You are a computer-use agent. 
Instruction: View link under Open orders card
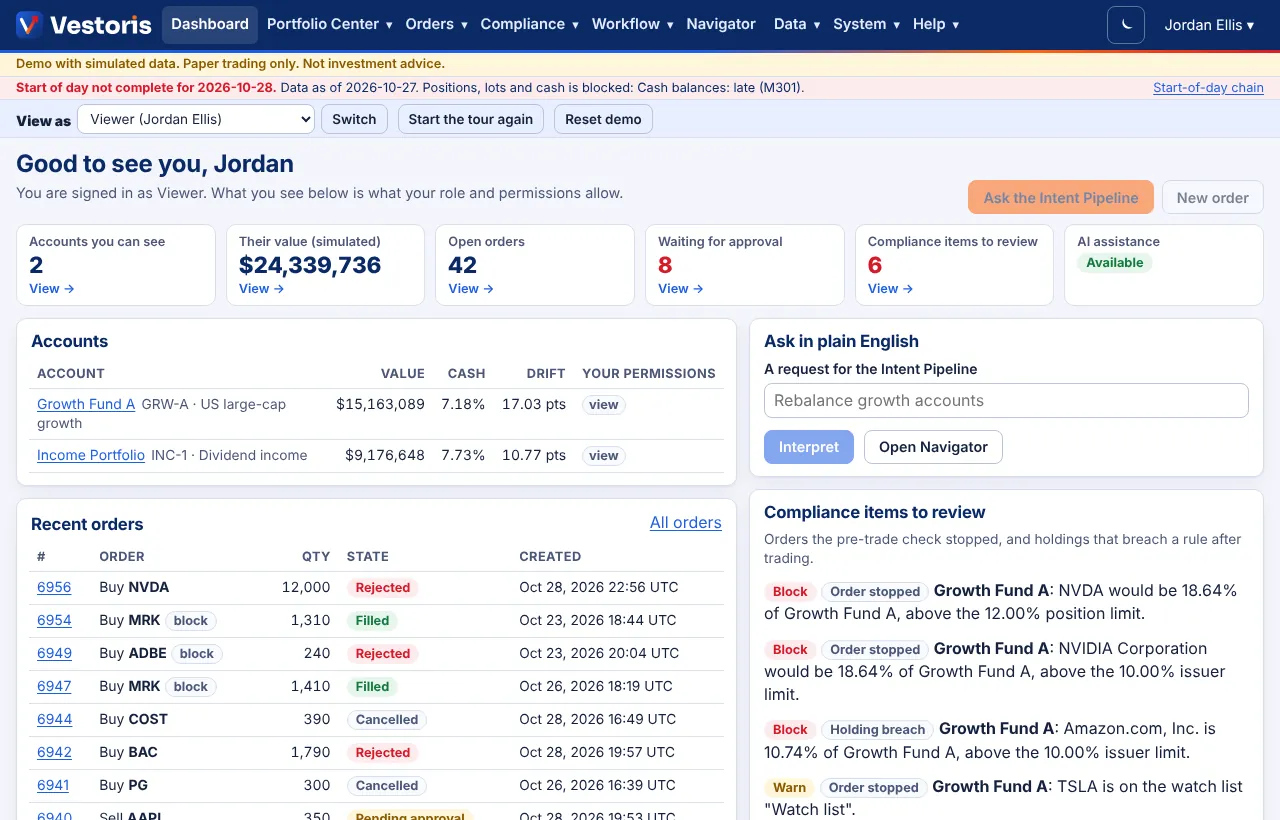[x=471, y=289]
